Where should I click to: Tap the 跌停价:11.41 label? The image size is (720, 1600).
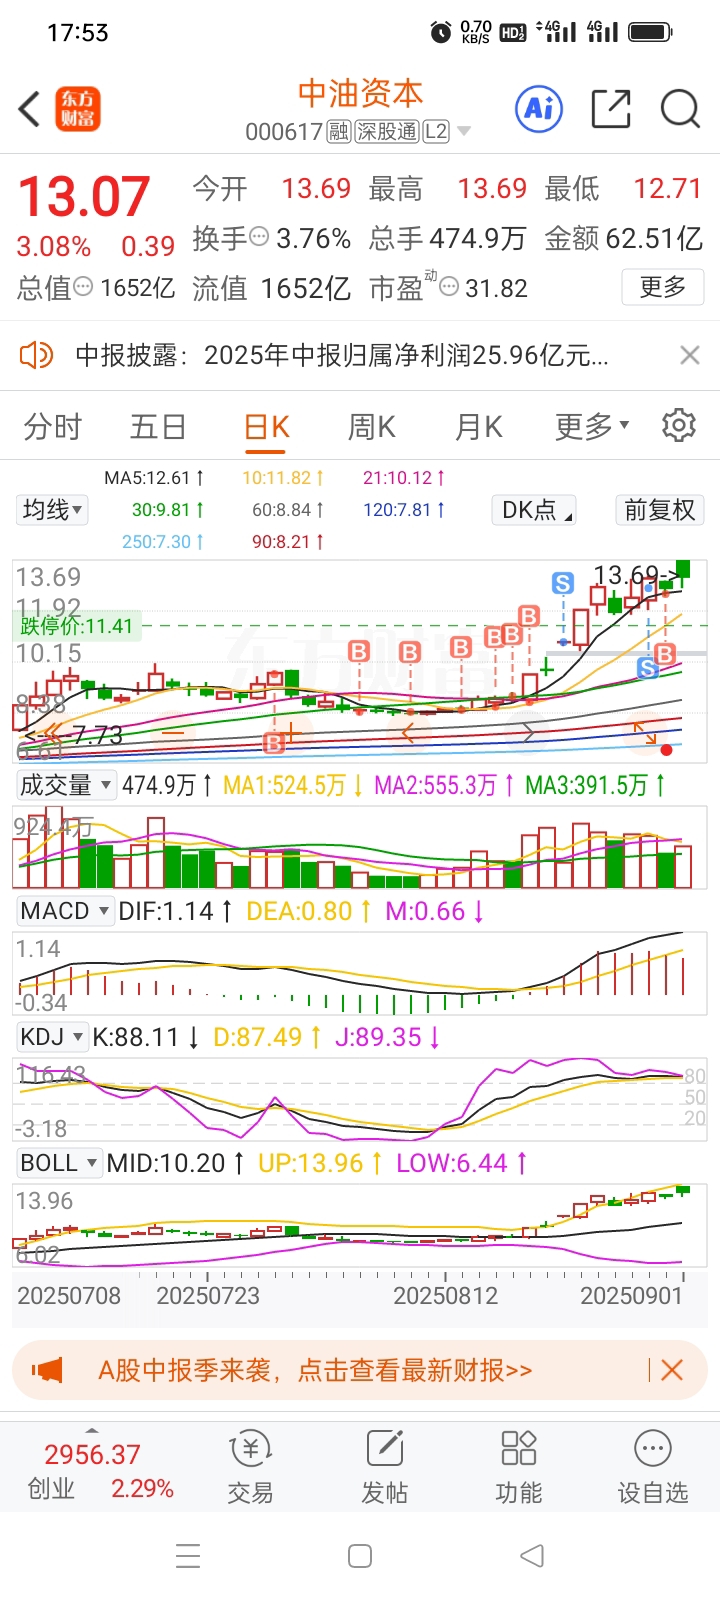(x=76, y=626)
